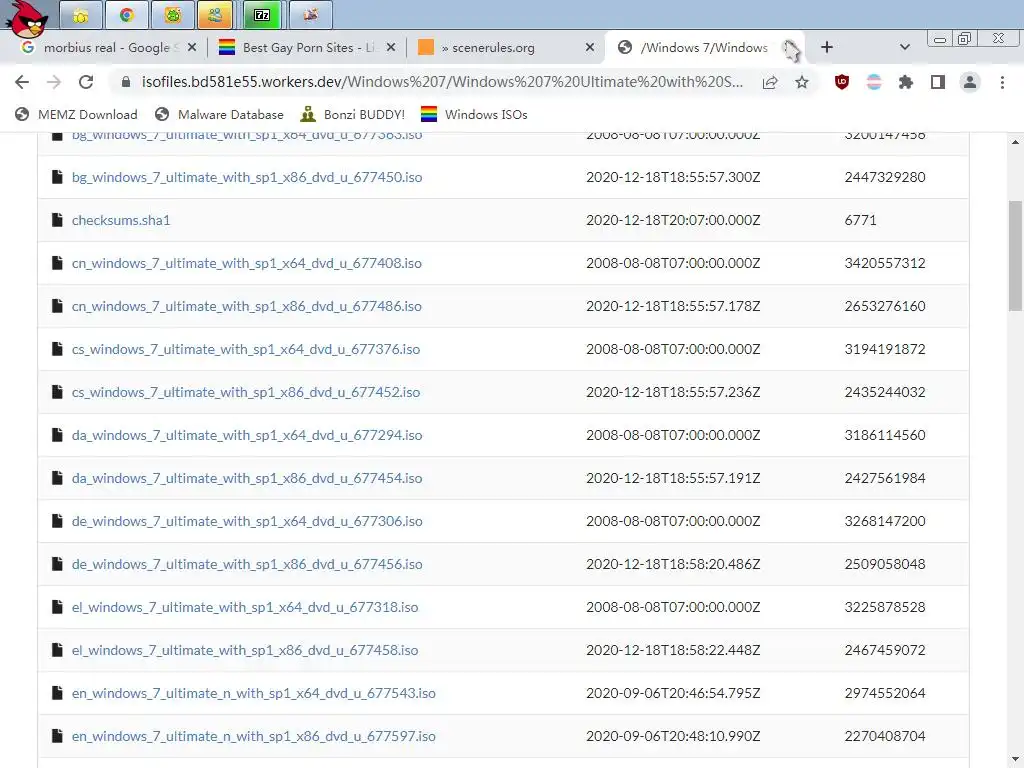The height and width of the screenshot is (768, 1024).
Task: Open the profile avatar menu
Action: coord(970,82)
